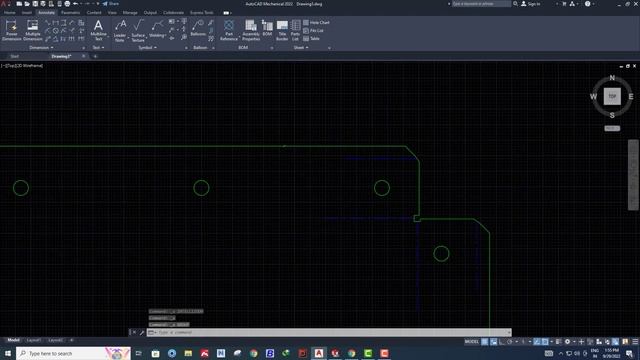Add new drawing tab with plus button

(95, 56)
